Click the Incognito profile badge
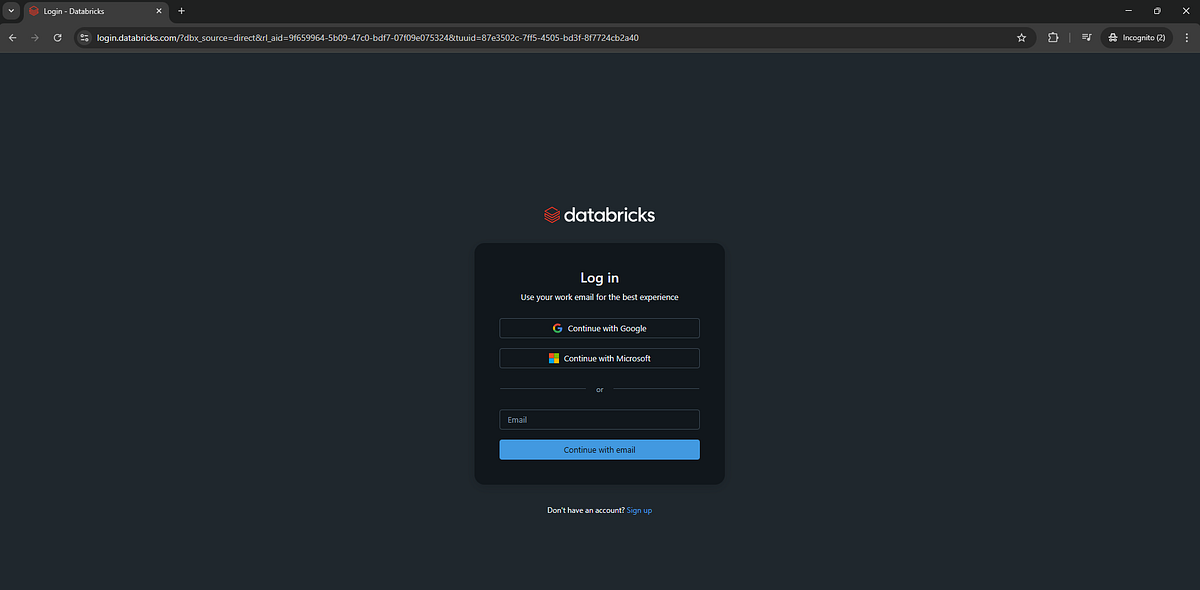 click(1136, 37)
